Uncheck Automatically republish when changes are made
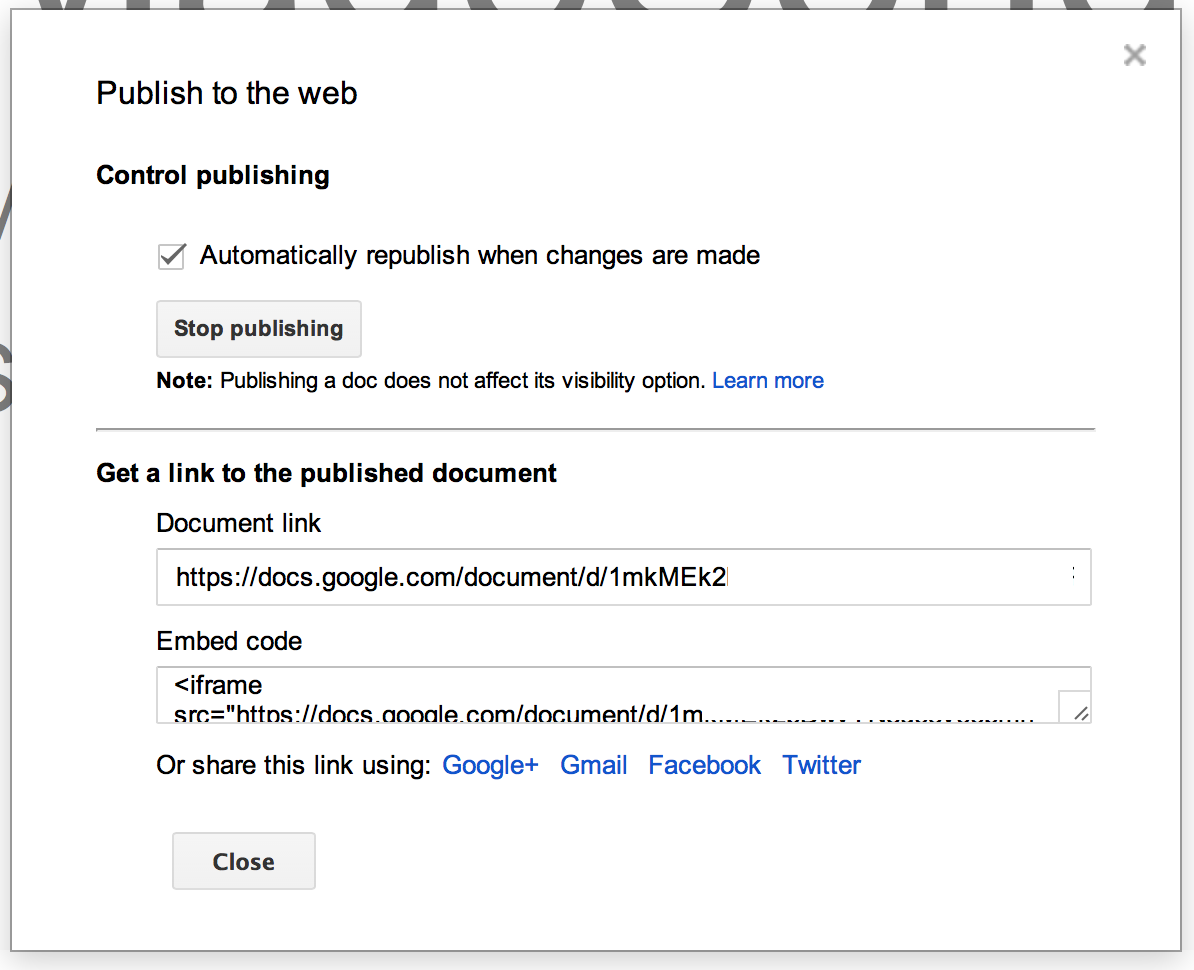The image size is (1194, 970). pos(171,256)
